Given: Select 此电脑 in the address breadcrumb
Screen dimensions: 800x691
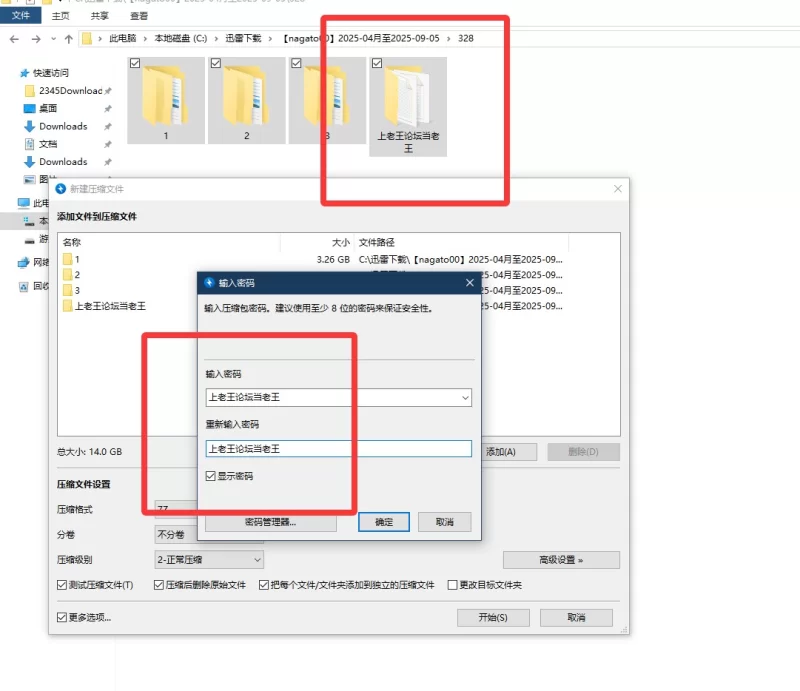Looking at the screenshot, I should (122, 38).
